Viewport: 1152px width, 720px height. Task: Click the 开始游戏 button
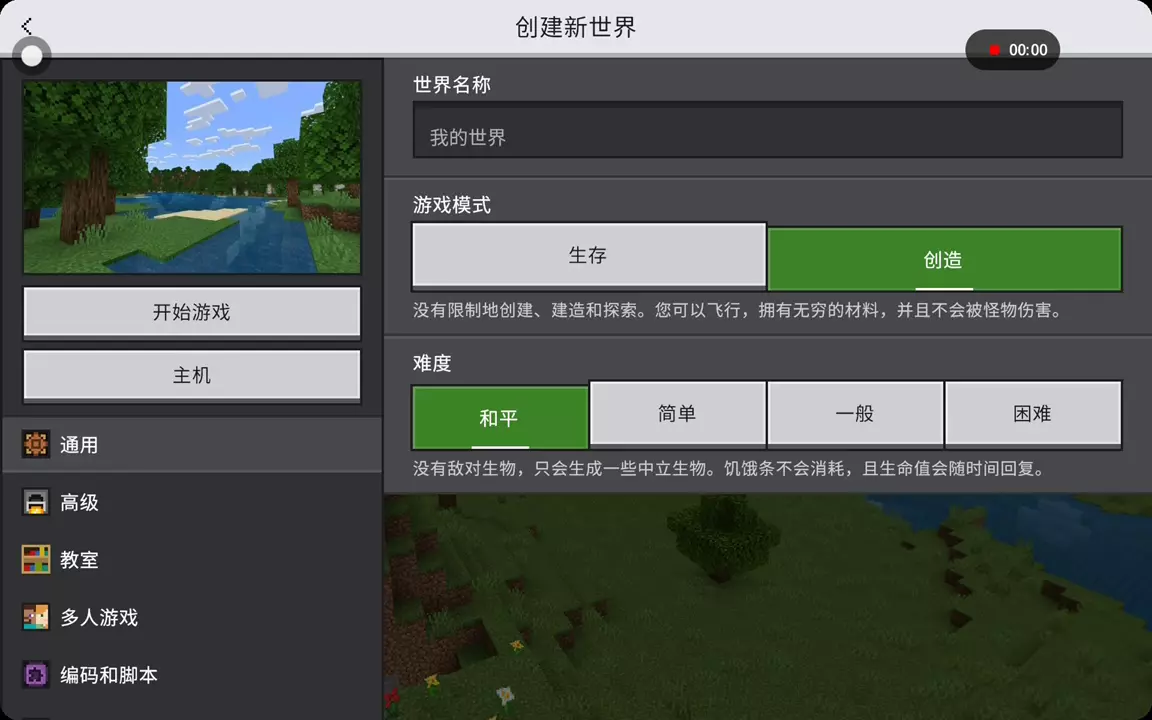tap(192, 313)
